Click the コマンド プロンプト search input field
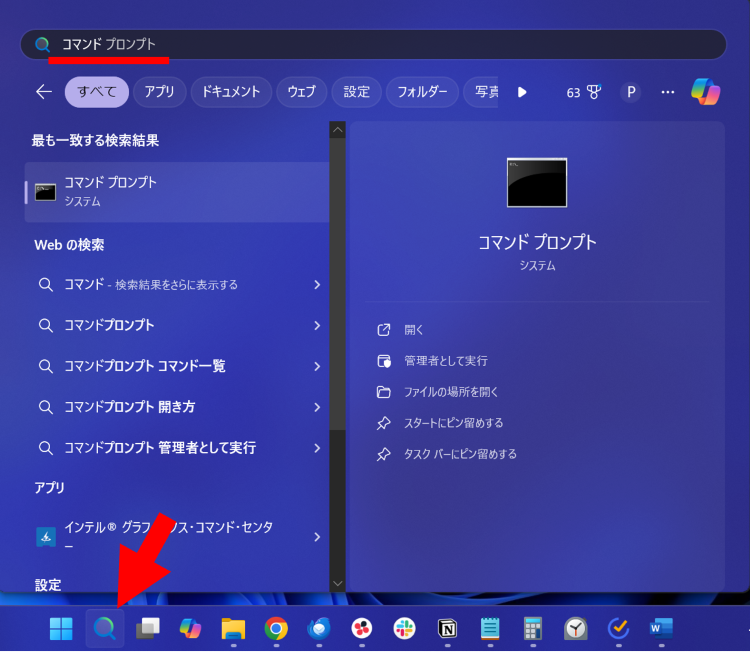 pos(373,44)
